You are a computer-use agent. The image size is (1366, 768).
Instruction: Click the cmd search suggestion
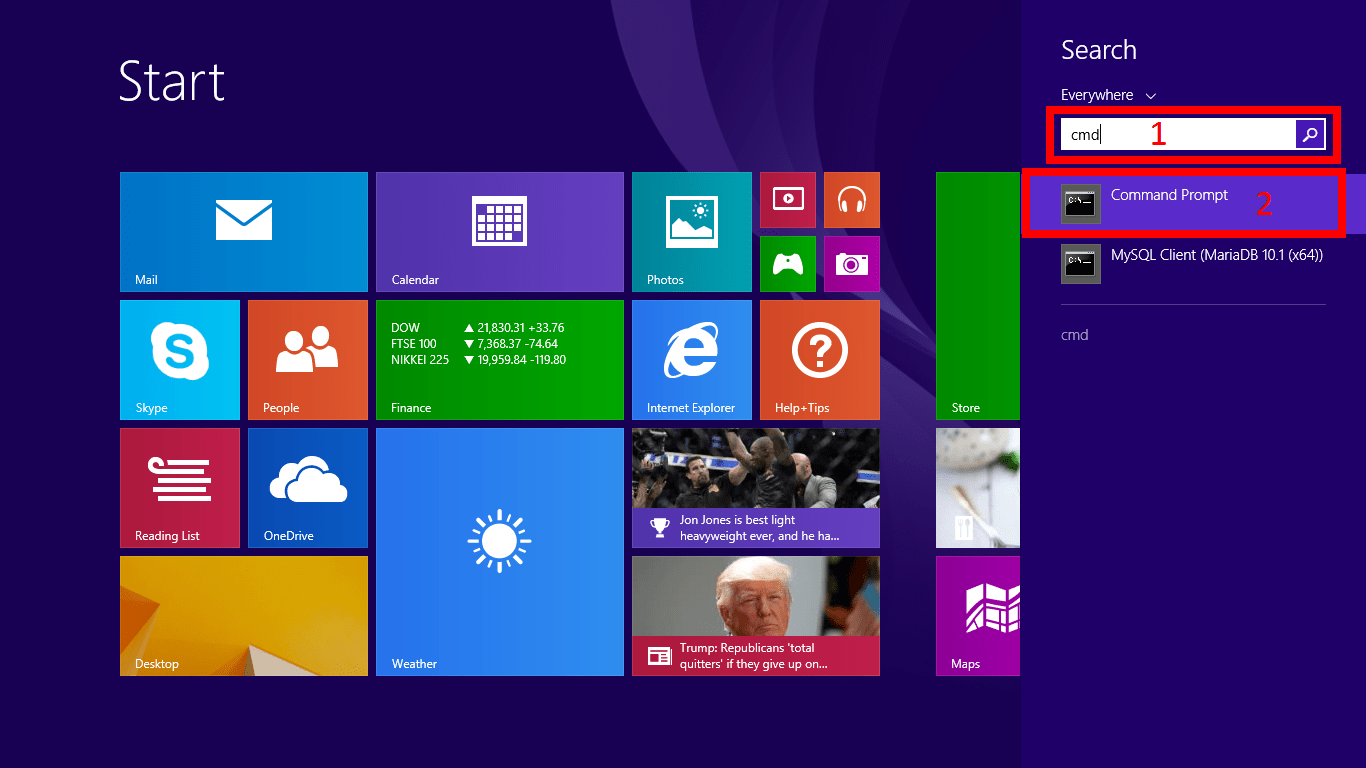(x=1074, y=335)
